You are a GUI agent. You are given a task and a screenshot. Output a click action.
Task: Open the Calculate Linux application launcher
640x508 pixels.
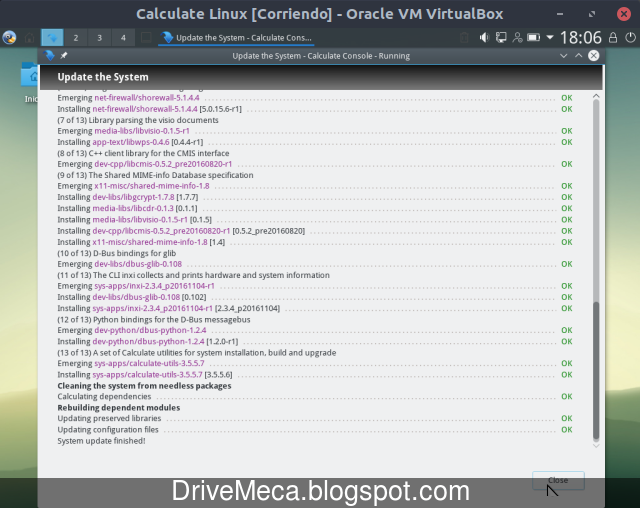9,38
